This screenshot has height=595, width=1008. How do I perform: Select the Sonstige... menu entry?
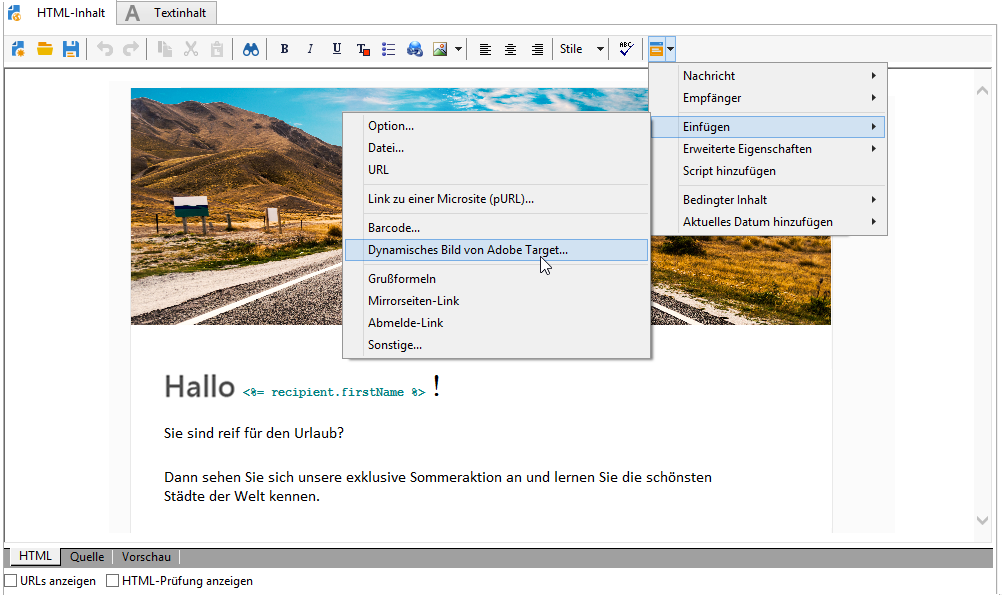point(496,345)
